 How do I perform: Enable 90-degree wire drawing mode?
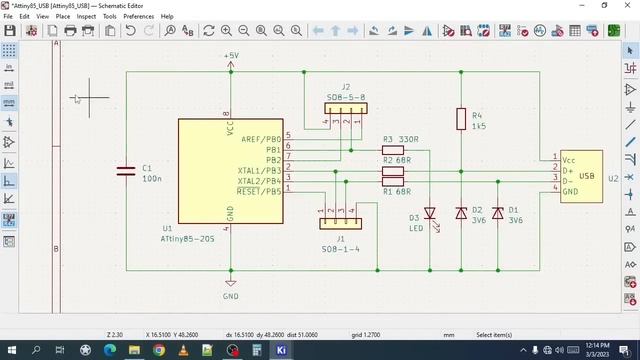pos(9,181)
